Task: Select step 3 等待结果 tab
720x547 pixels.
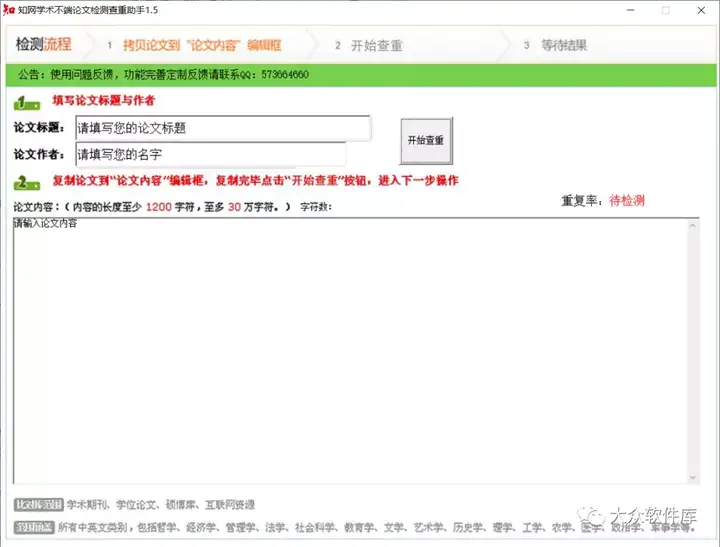Action: pyautogui.click(x=556, y=45)
